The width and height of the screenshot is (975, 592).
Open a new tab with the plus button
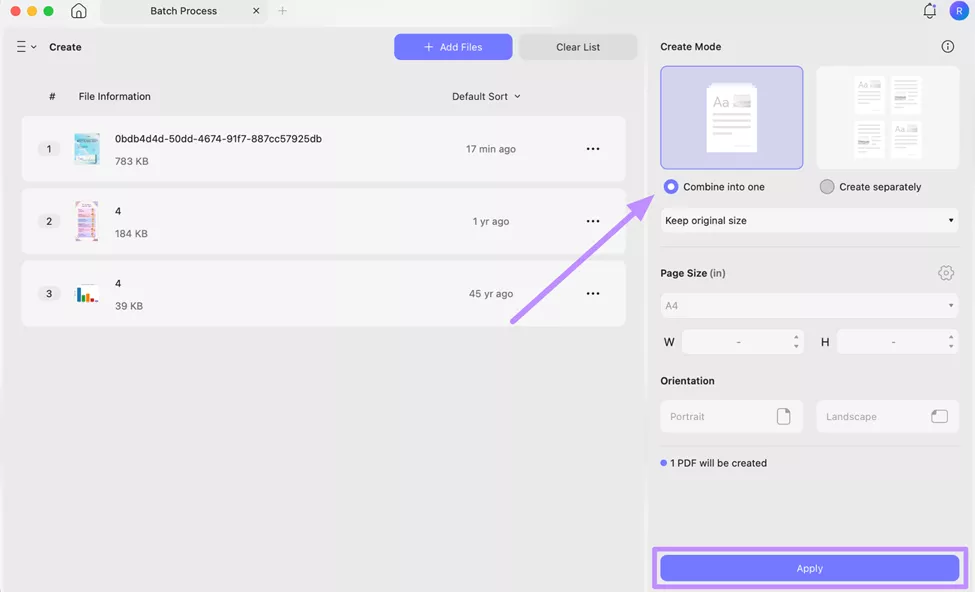coord(283,11)
